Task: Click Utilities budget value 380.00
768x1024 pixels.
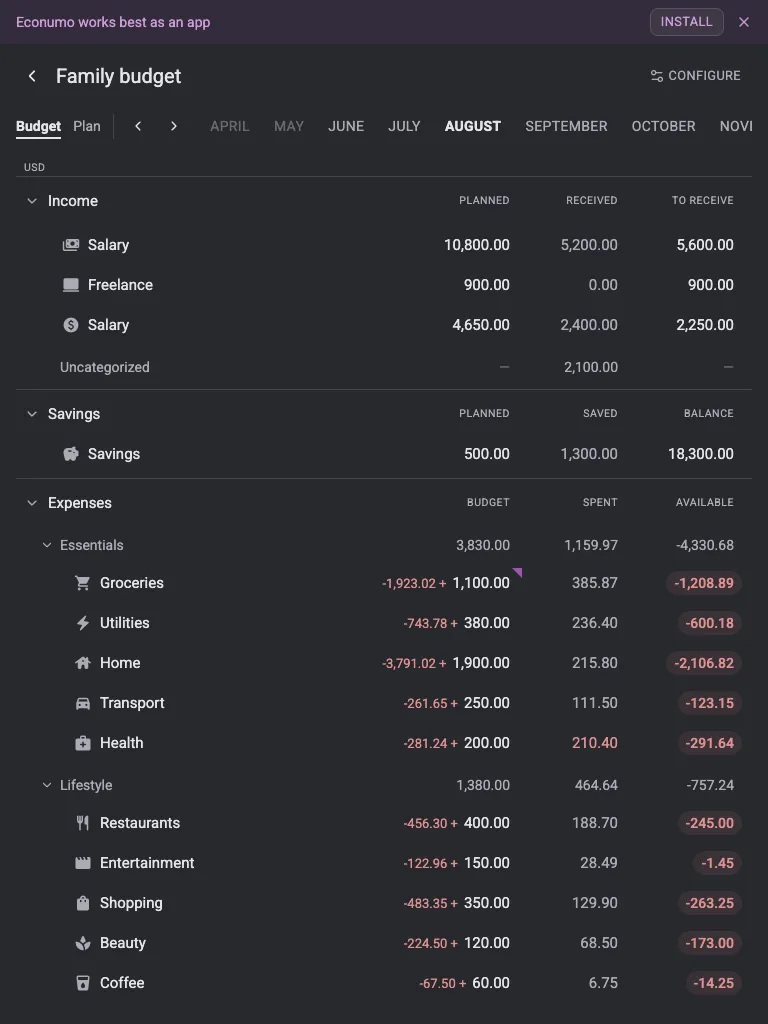Action: pyautogui.click(x=487, y=623)
